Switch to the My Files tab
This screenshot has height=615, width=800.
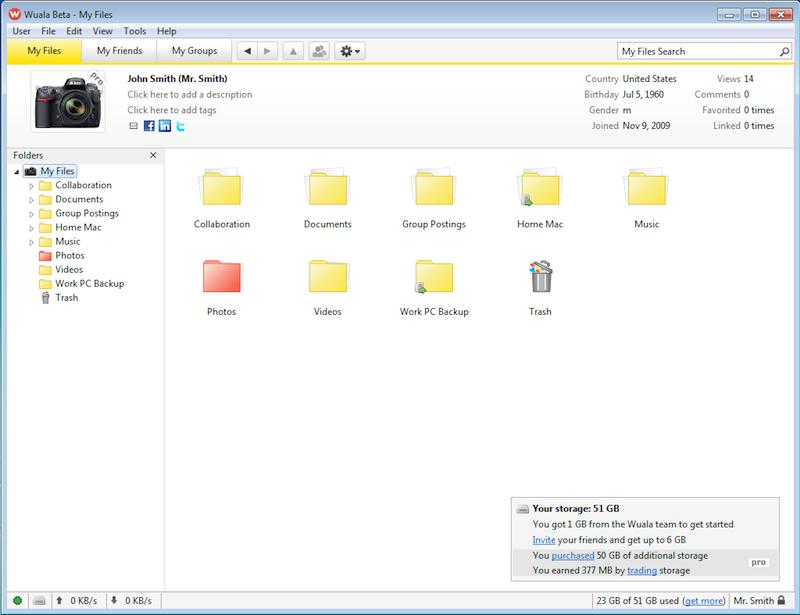click(44, 51)
